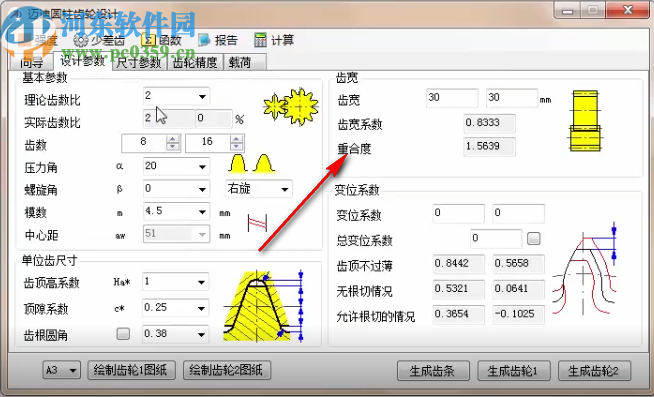Image resolution: width=654 pixels, height=397 pixels.
Task: Open the 少差齿 gear tool
Action: (x=99, y=40)
